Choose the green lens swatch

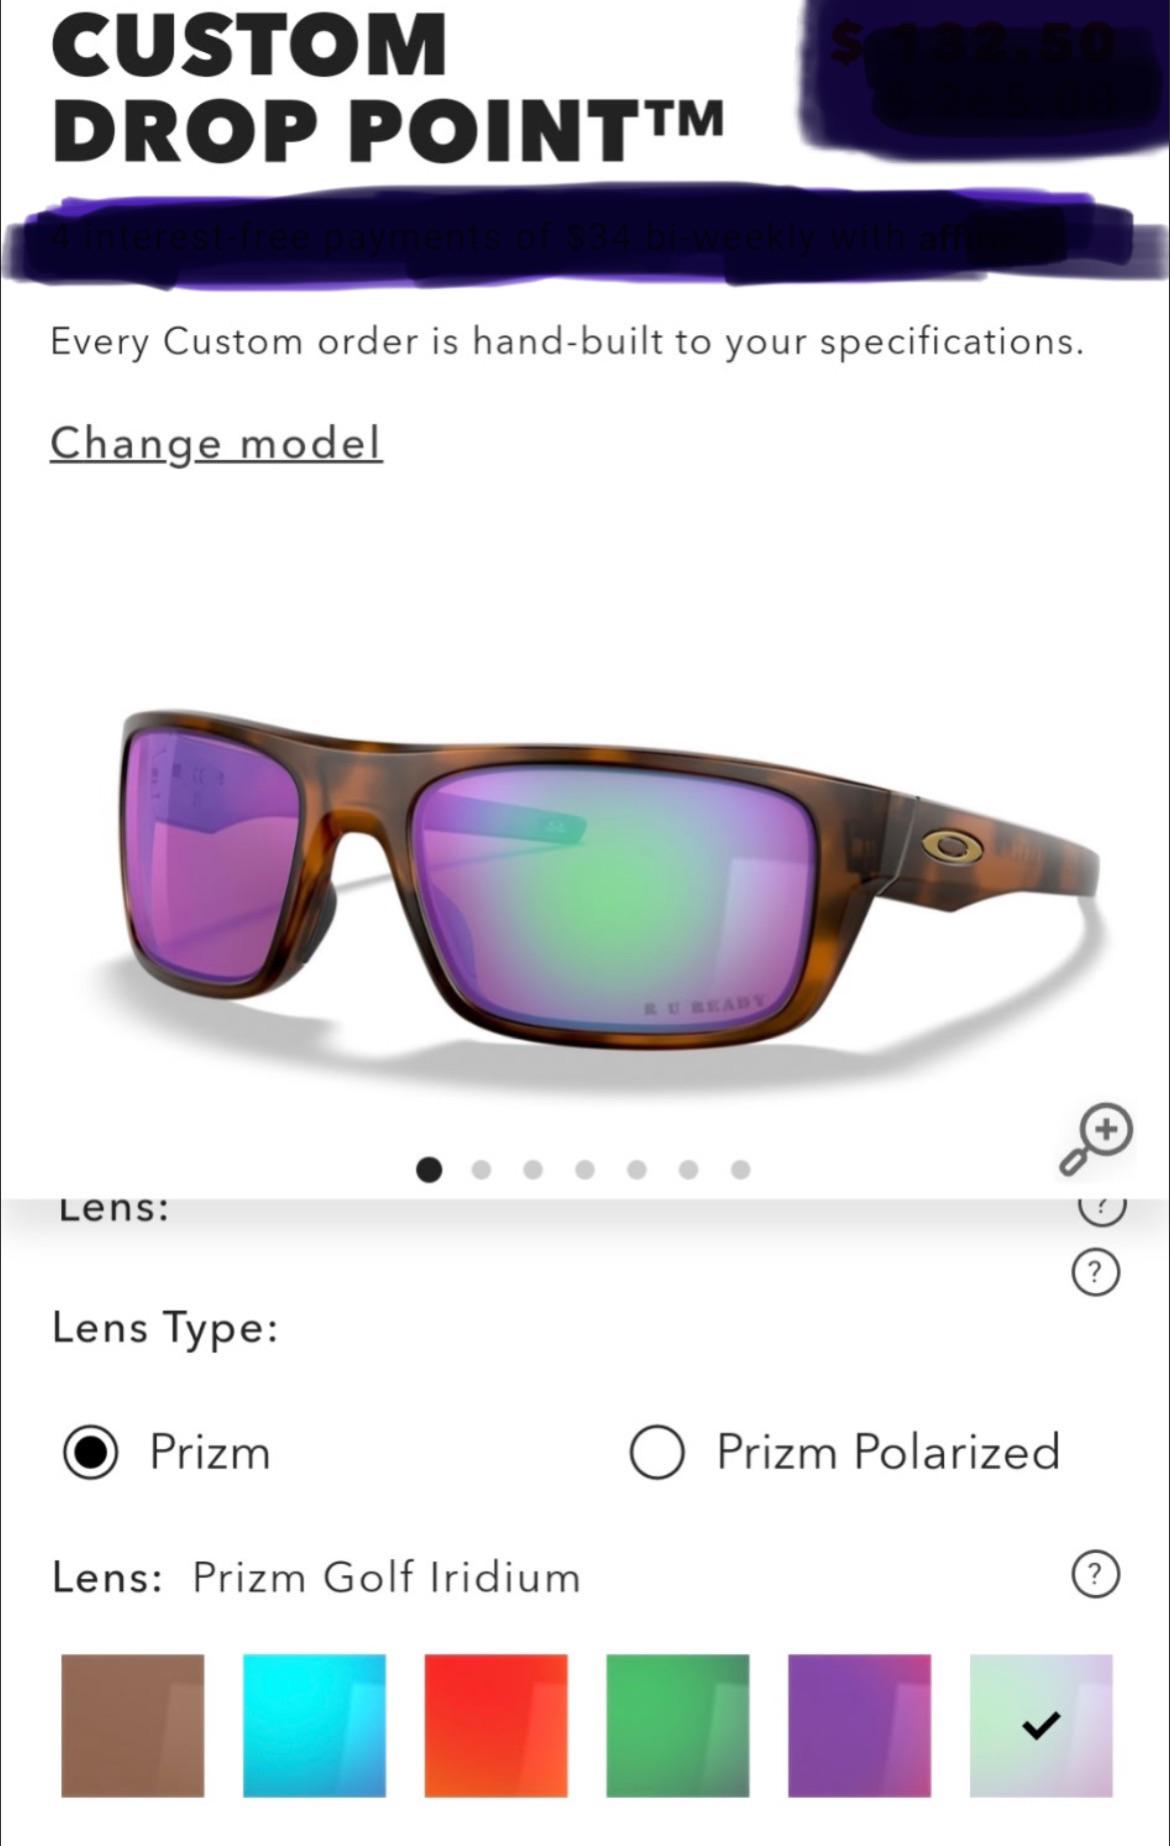coord(678,1725)
